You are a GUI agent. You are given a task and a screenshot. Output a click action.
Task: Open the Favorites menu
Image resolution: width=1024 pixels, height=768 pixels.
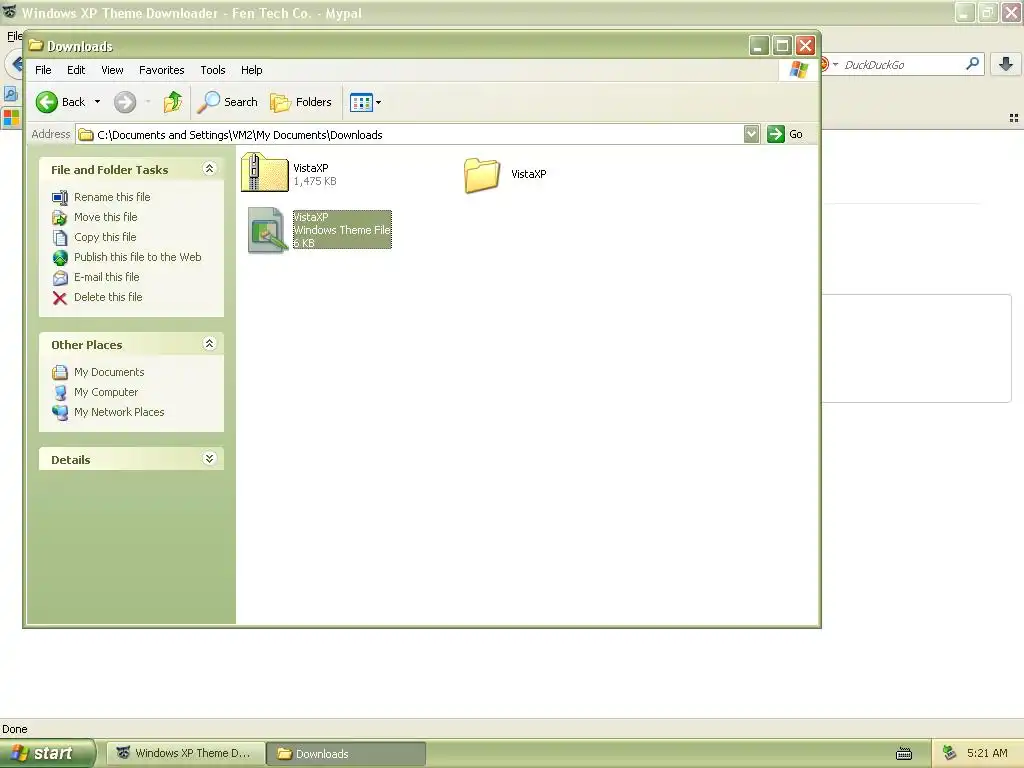[x=161, y=70]
